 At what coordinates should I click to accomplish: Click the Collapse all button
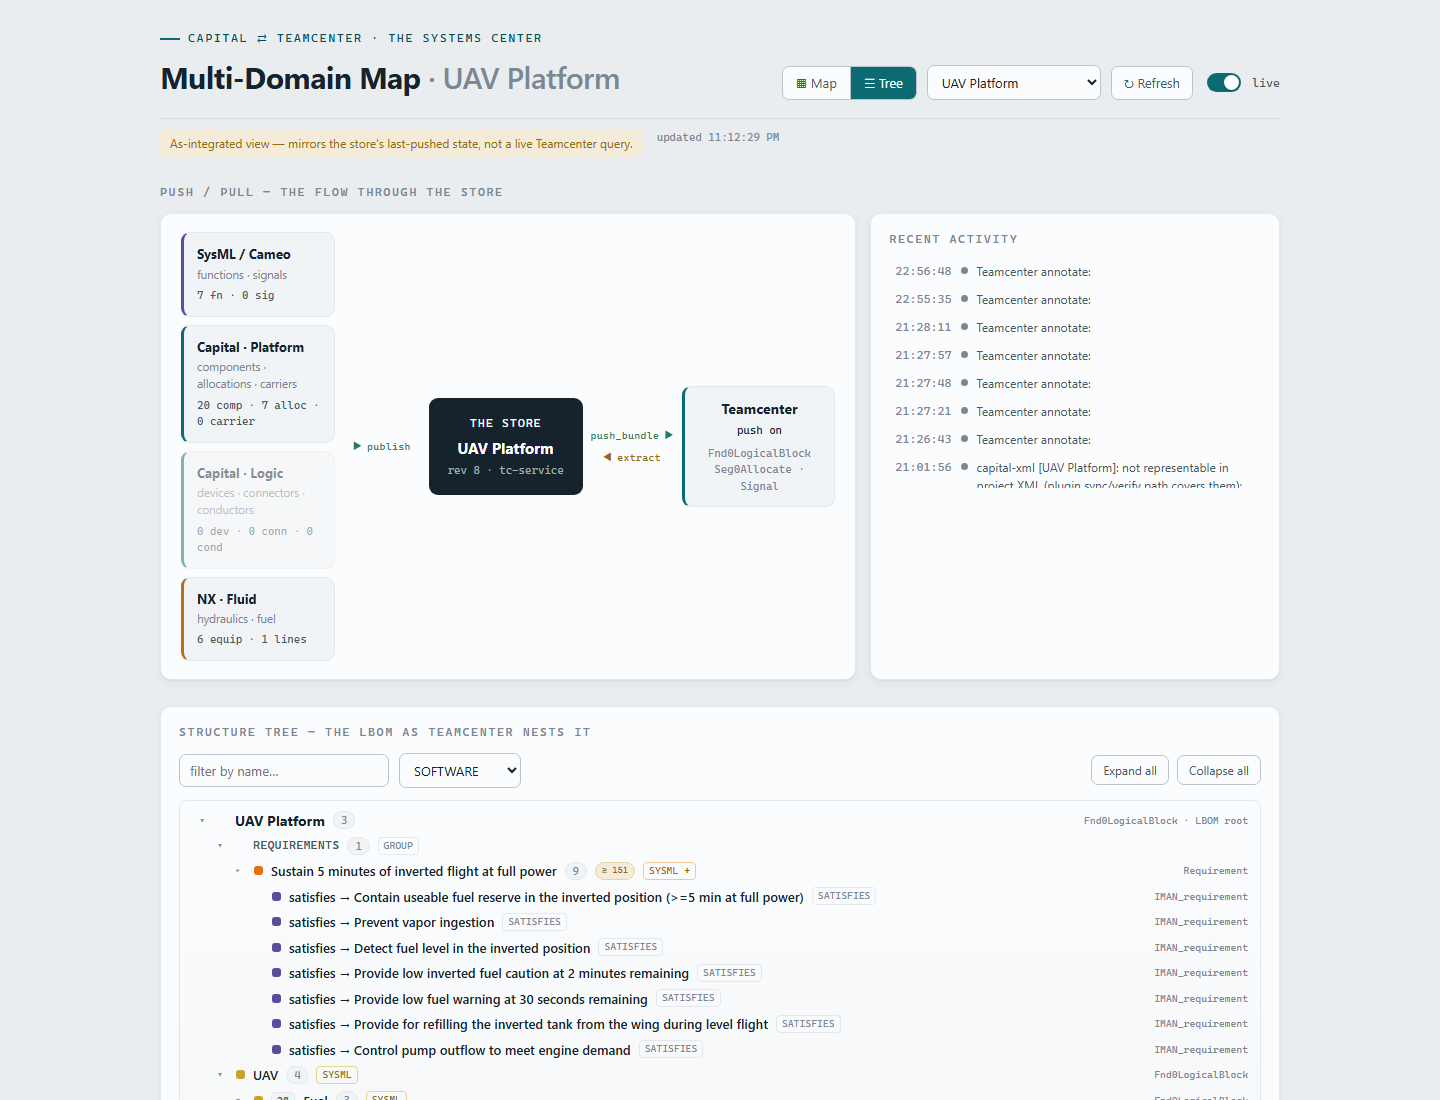click(1219, 771)
